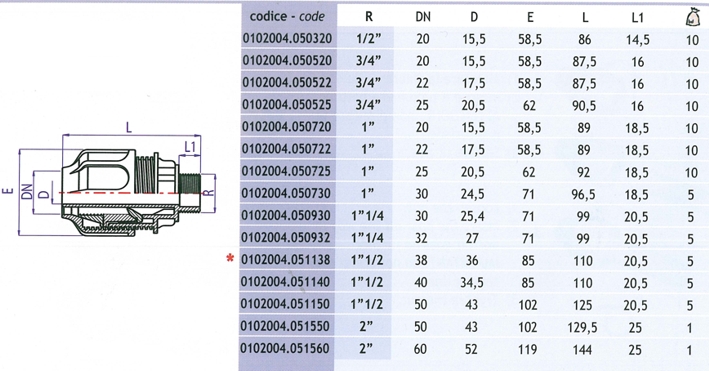The image size is (709, 371).
Task: Click the bag package icon in header
Action: [692, 17]
